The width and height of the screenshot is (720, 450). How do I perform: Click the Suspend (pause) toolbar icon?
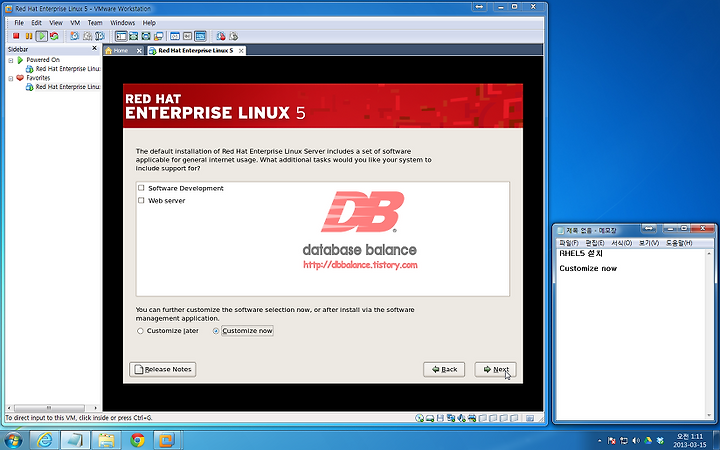pyautogui.click(x=28, y=36)
